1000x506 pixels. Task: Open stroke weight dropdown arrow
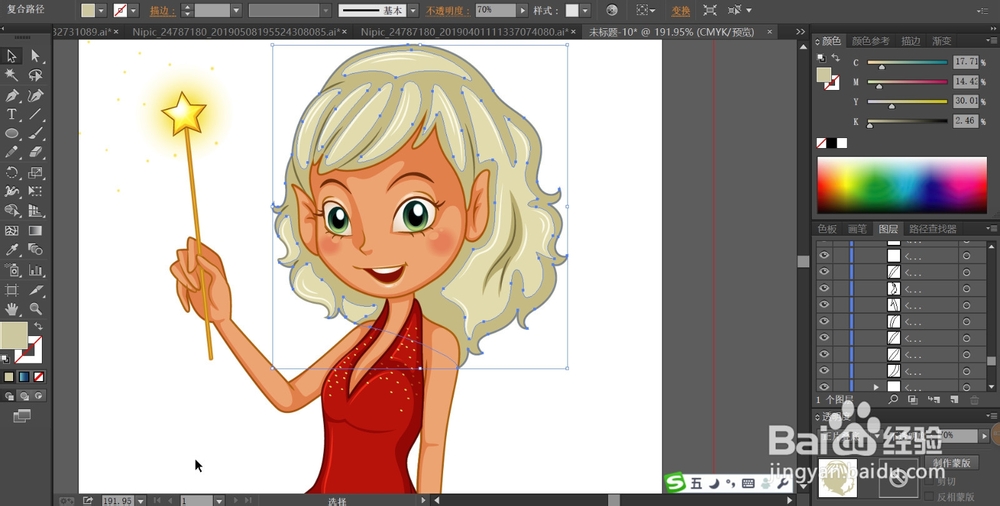point(237,10)
